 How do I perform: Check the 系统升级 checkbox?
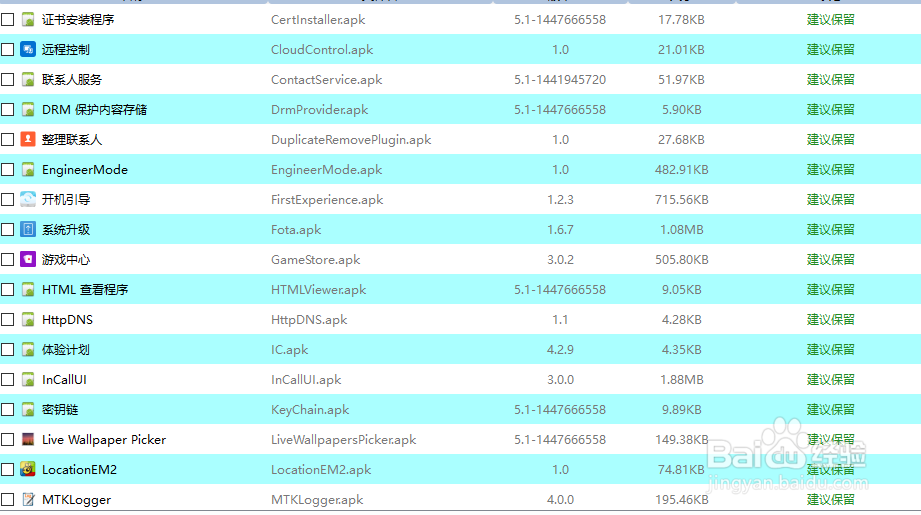[x=8, y=230]
